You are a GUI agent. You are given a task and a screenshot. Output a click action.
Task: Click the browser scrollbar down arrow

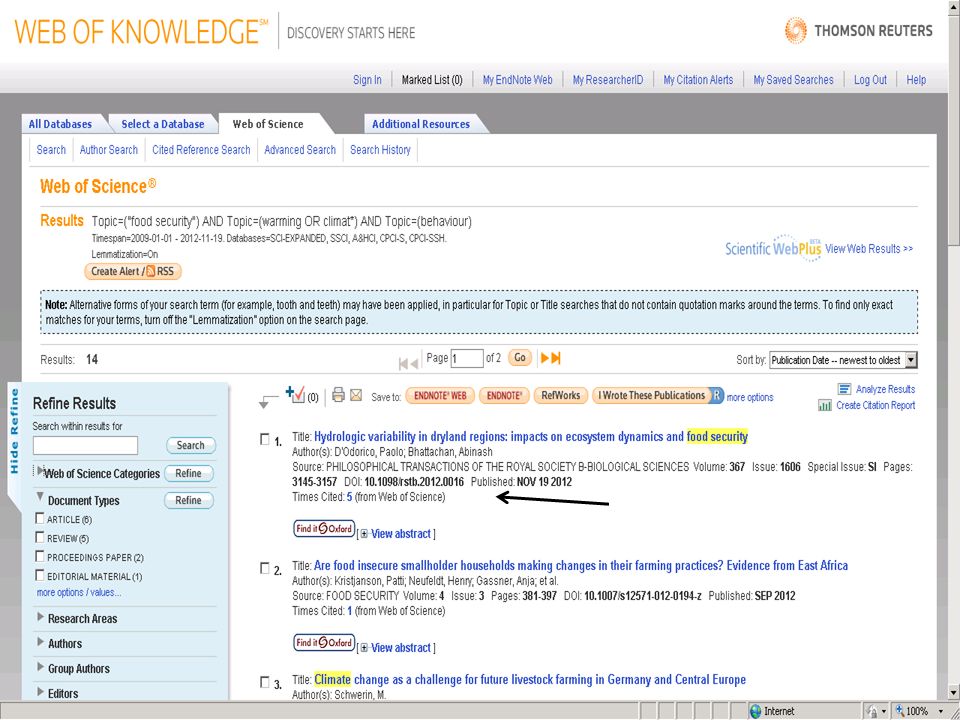click(x=954, y=694)
